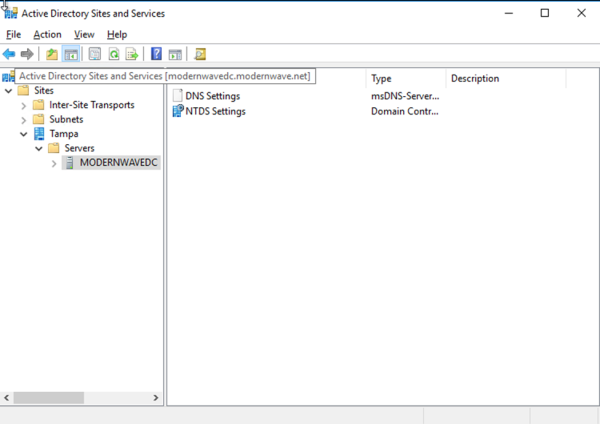Select DNS Settings in the list
The width and height of the screenshot is (600, 424).
(212, 96)
